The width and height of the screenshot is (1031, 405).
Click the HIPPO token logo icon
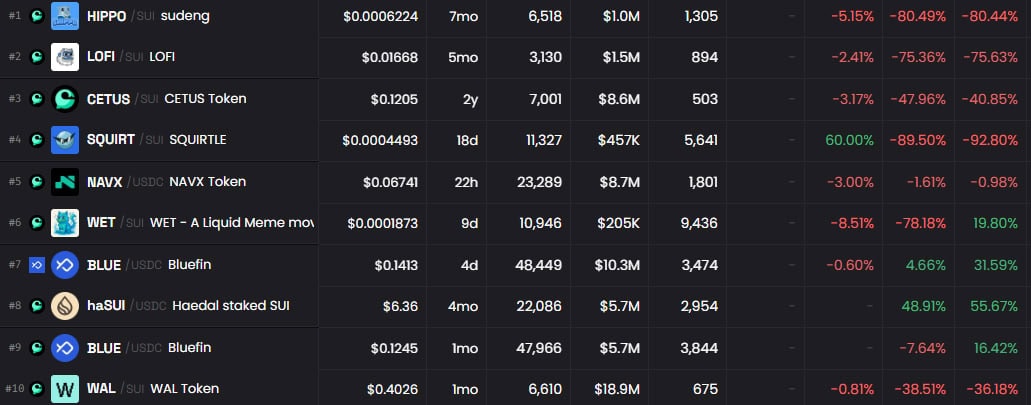64,16
